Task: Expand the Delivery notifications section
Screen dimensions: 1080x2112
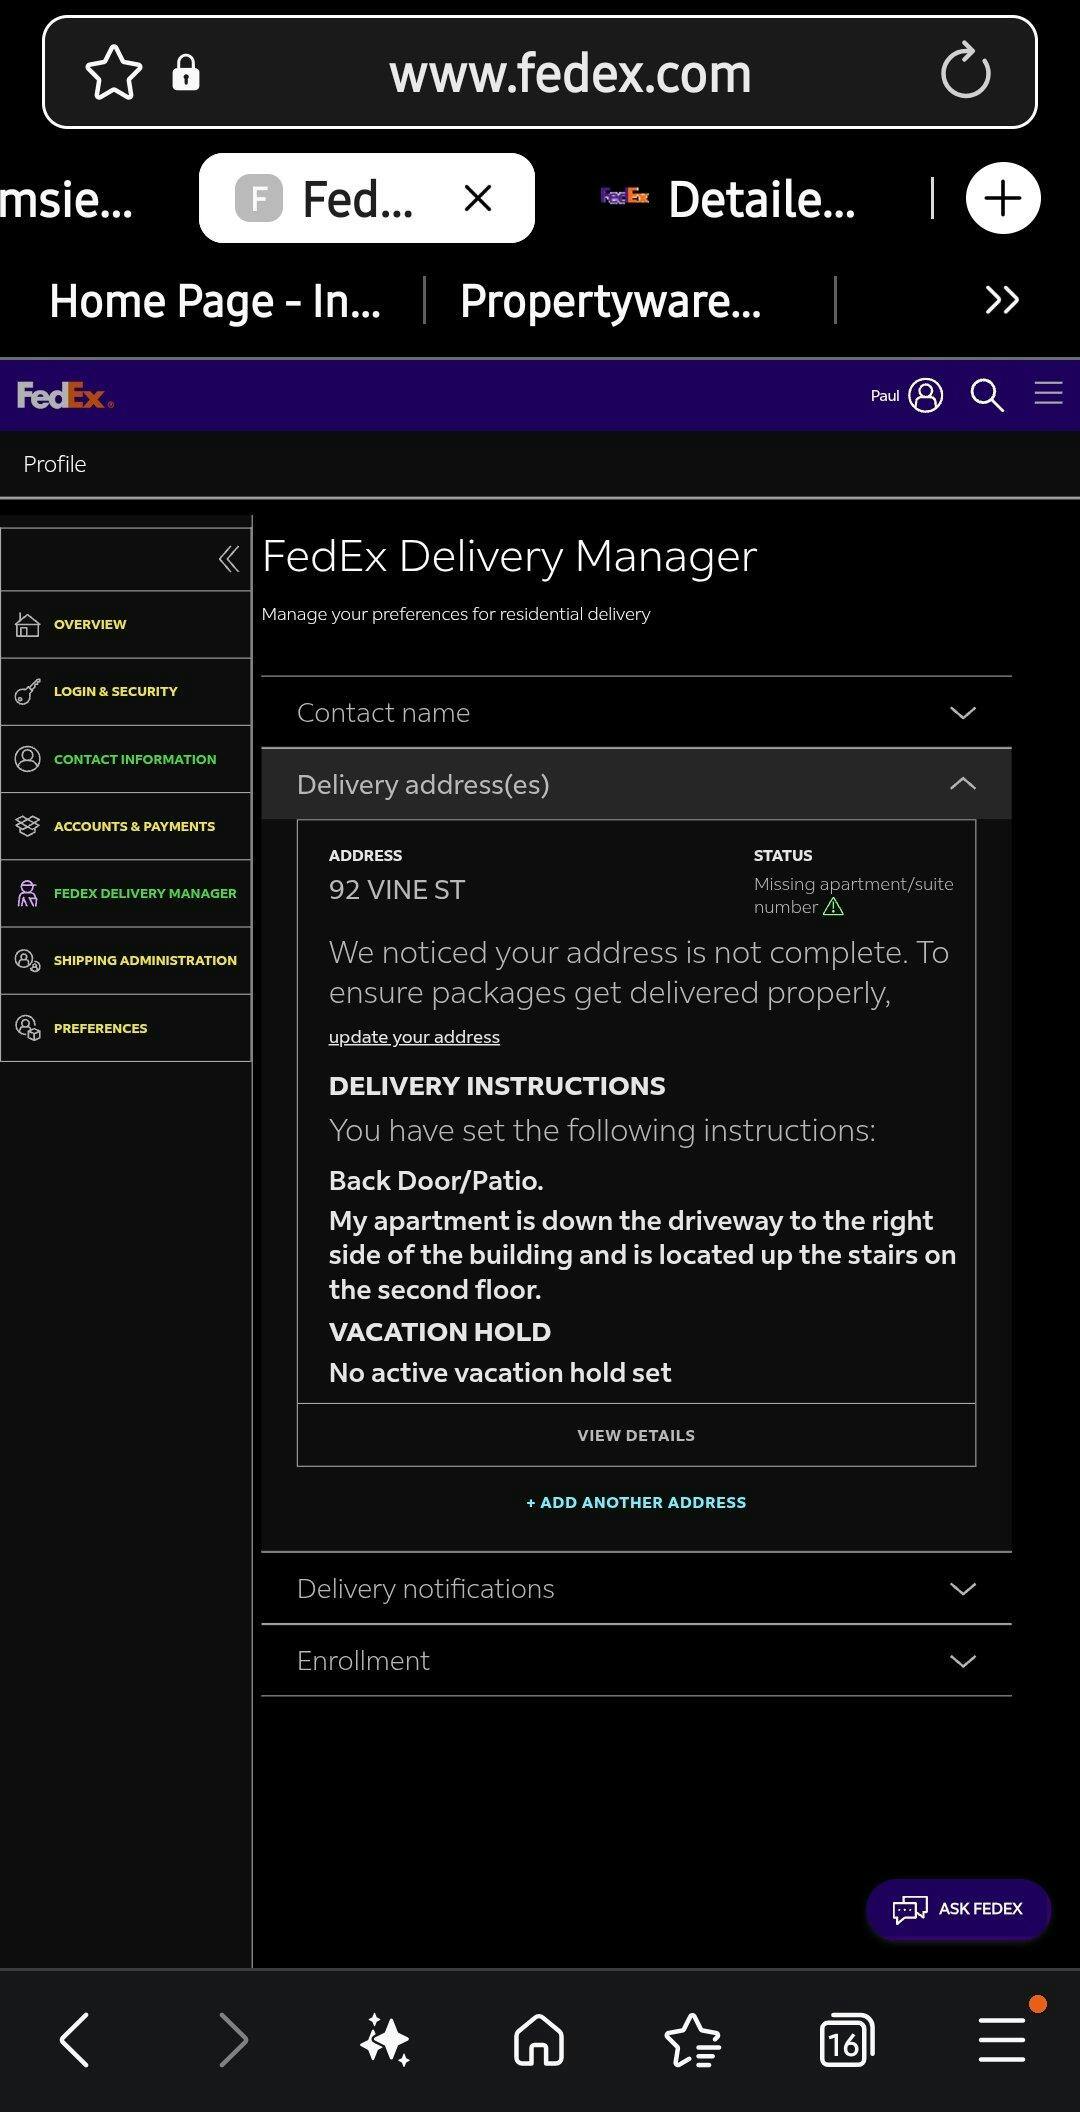Action: tap(636, 1589)
